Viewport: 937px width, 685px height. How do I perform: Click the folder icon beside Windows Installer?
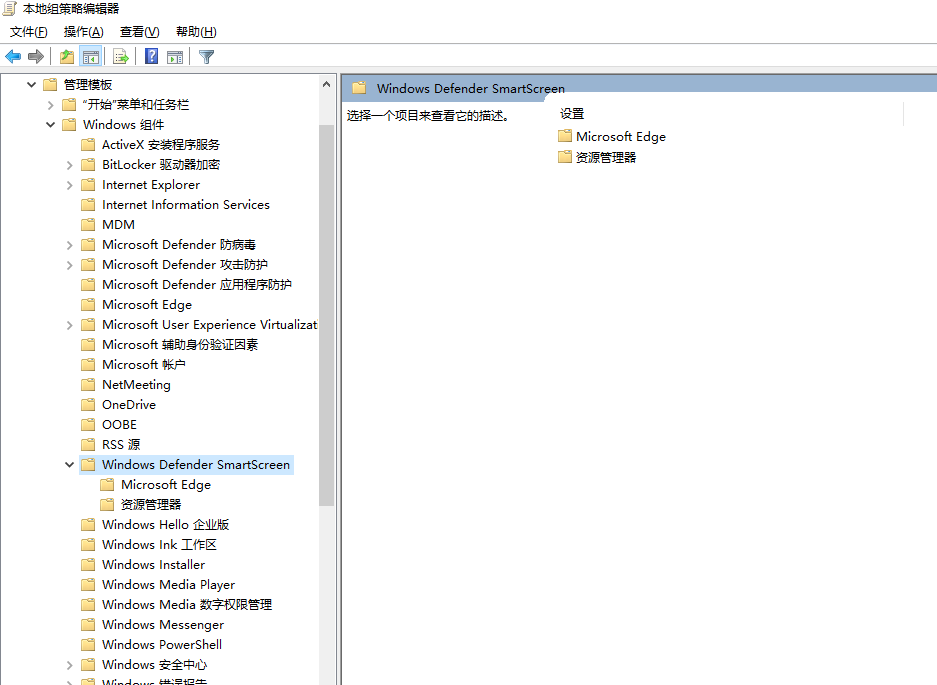pos(88,564)
